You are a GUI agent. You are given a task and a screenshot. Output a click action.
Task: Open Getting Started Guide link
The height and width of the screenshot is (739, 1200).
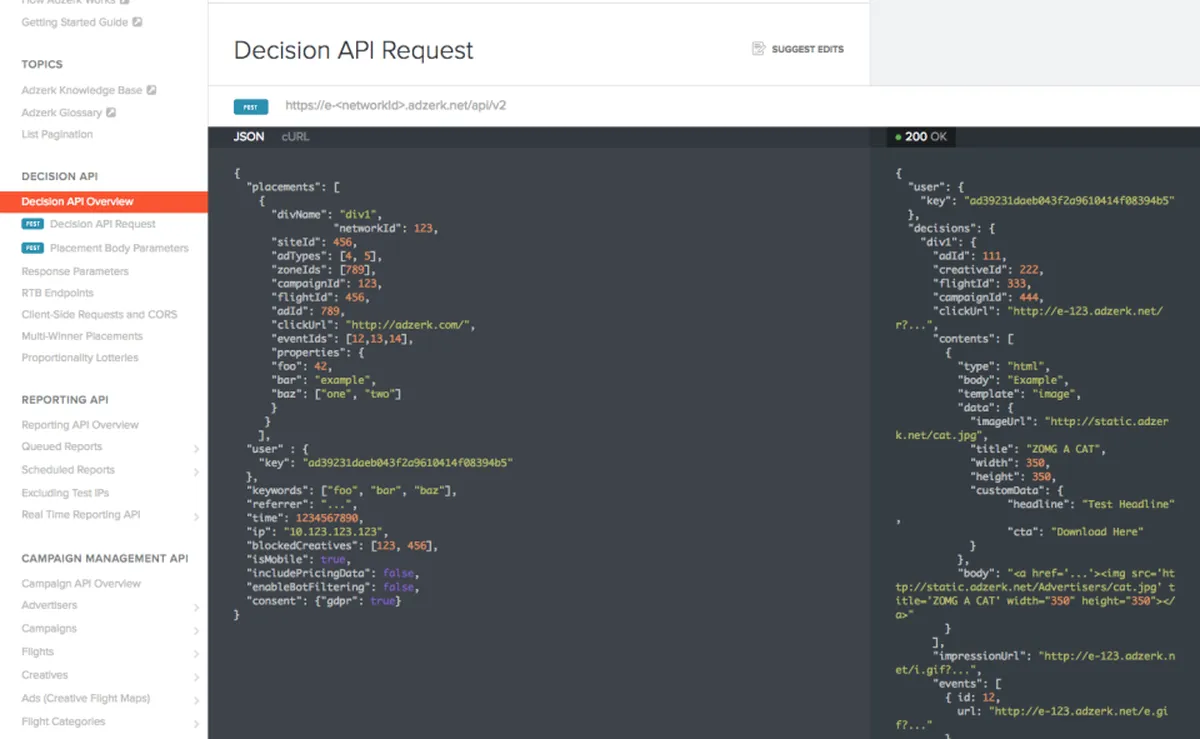pos(75,22)
